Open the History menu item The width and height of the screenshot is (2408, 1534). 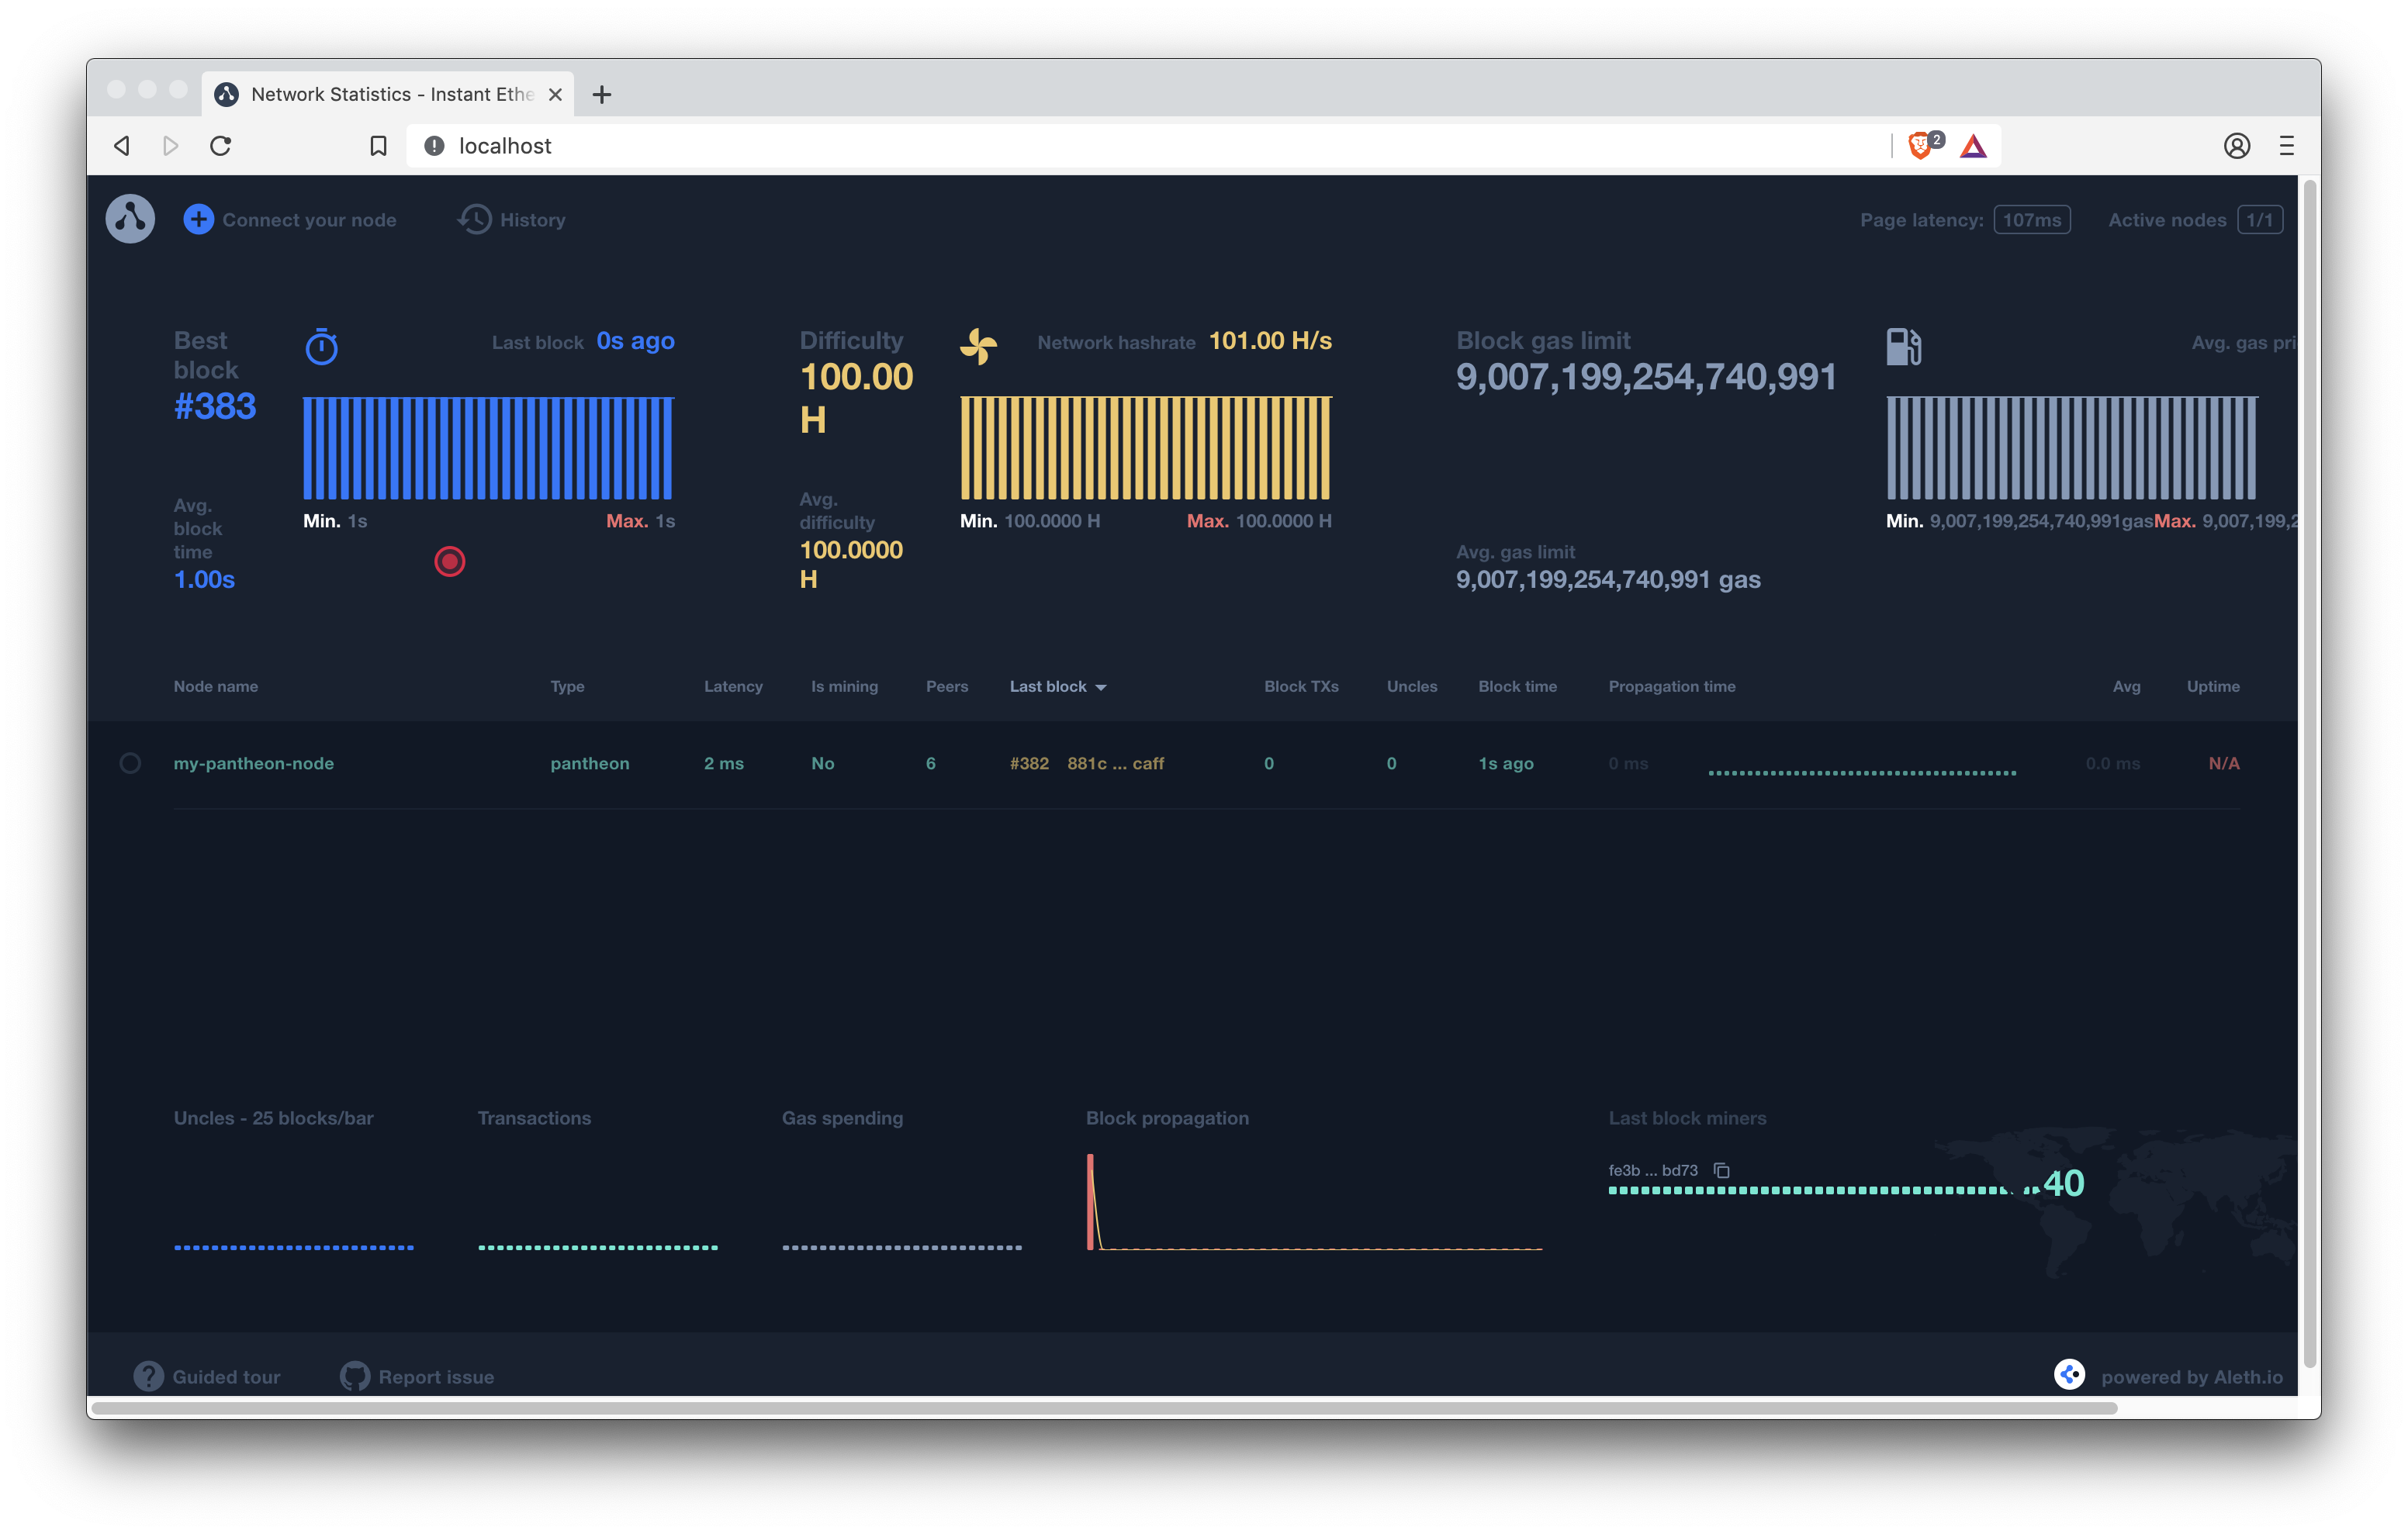513,219
